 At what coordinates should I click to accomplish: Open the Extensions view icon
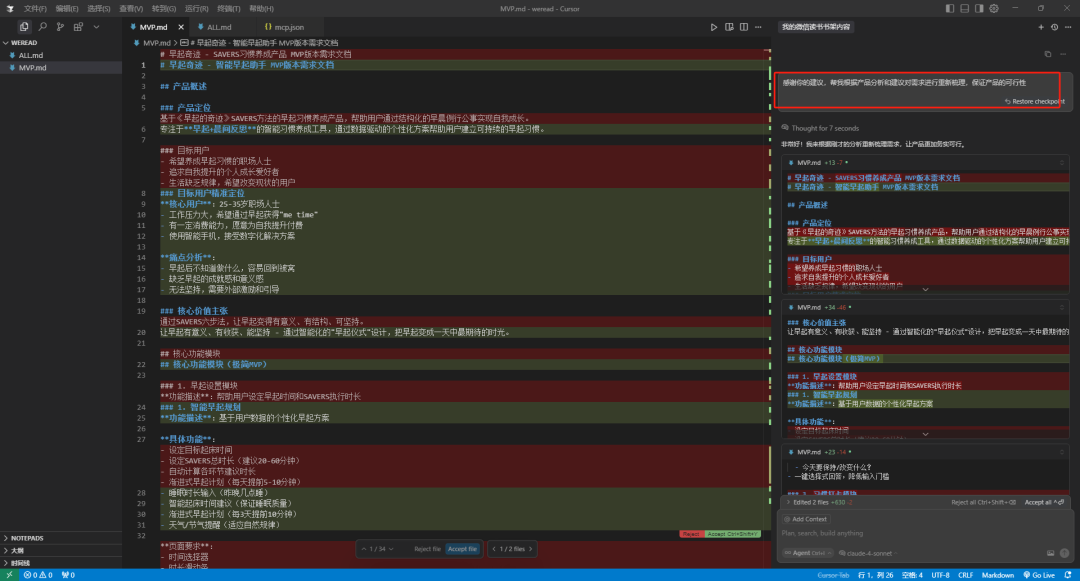[x=79, y=27]
